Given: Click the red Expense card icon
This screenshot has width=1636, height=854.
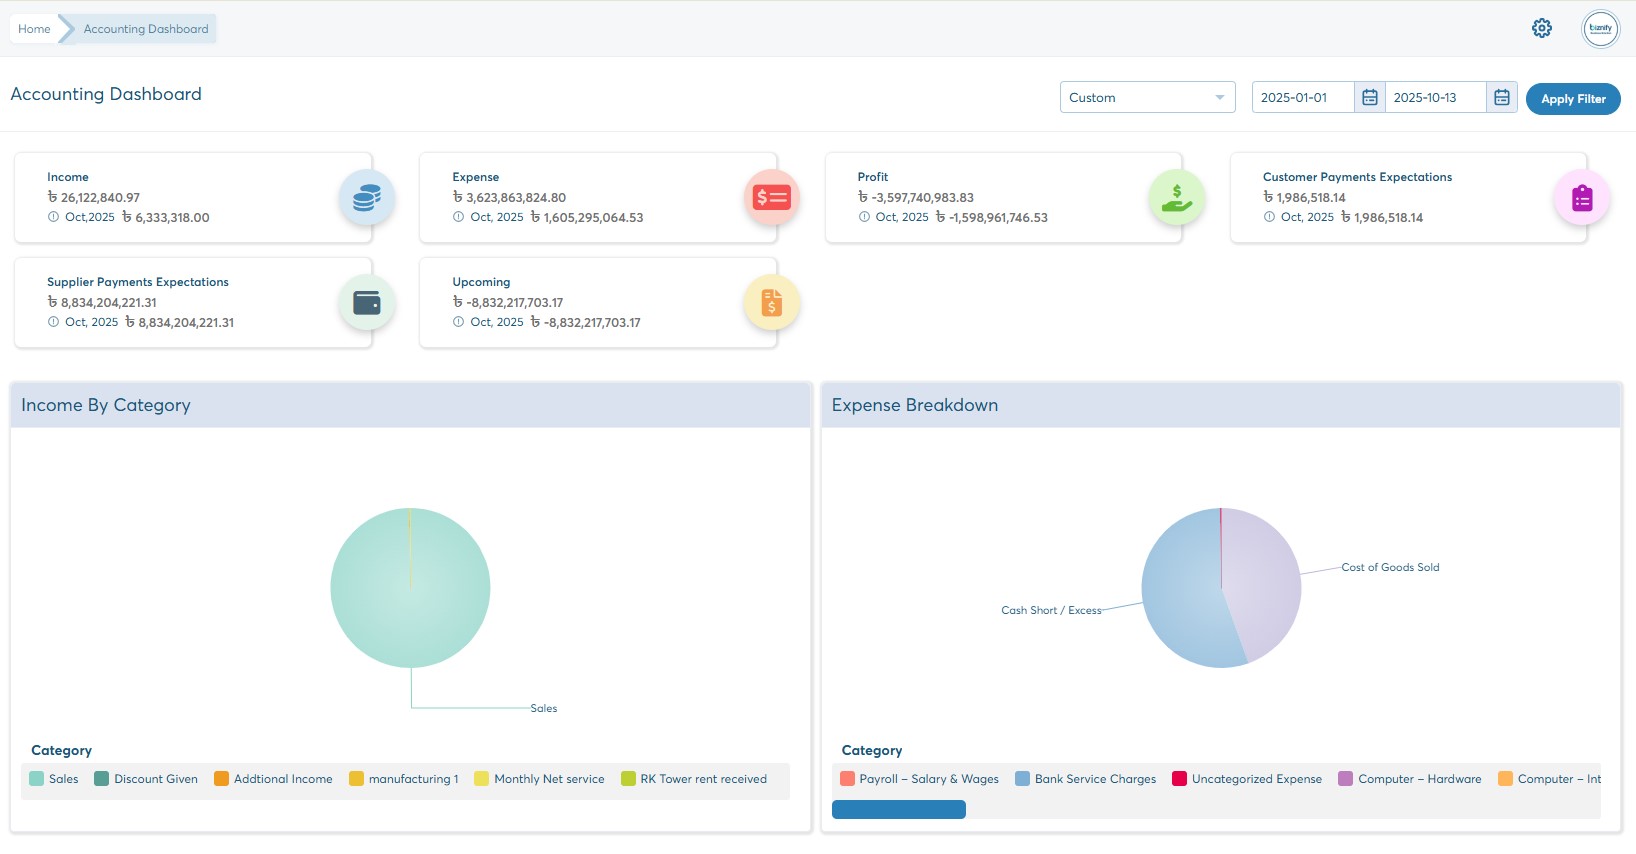Looking at the screenshot, I should pos(771,198).
